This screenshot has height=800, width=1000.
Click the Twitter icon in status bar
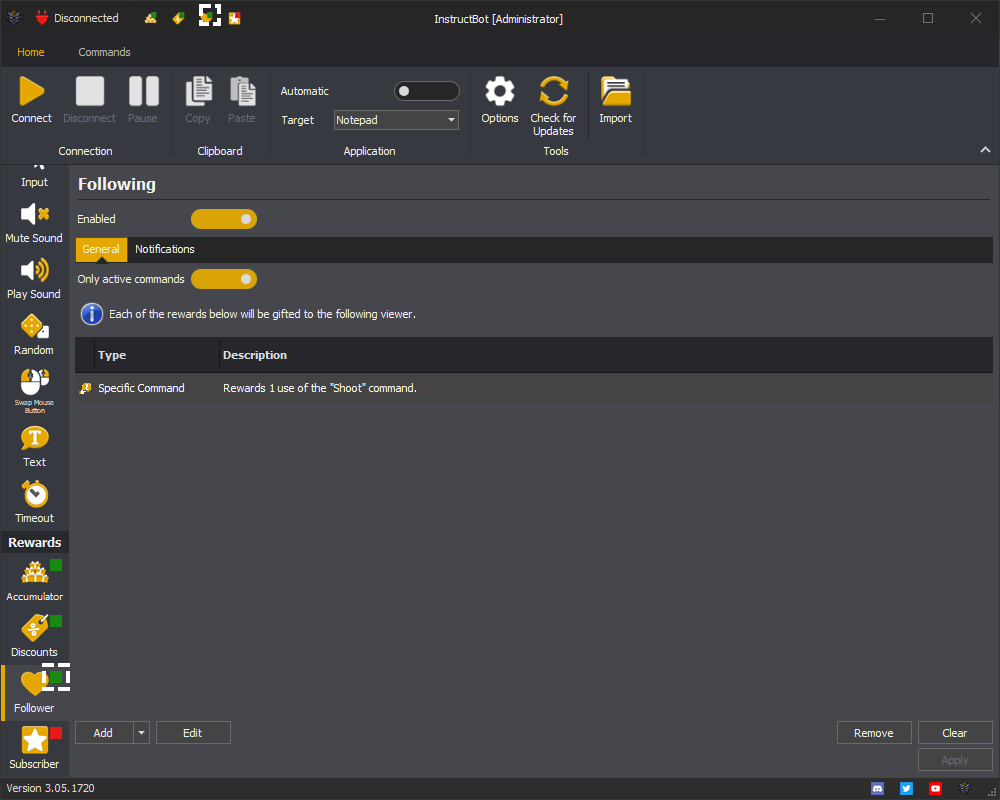pos(906,789)
